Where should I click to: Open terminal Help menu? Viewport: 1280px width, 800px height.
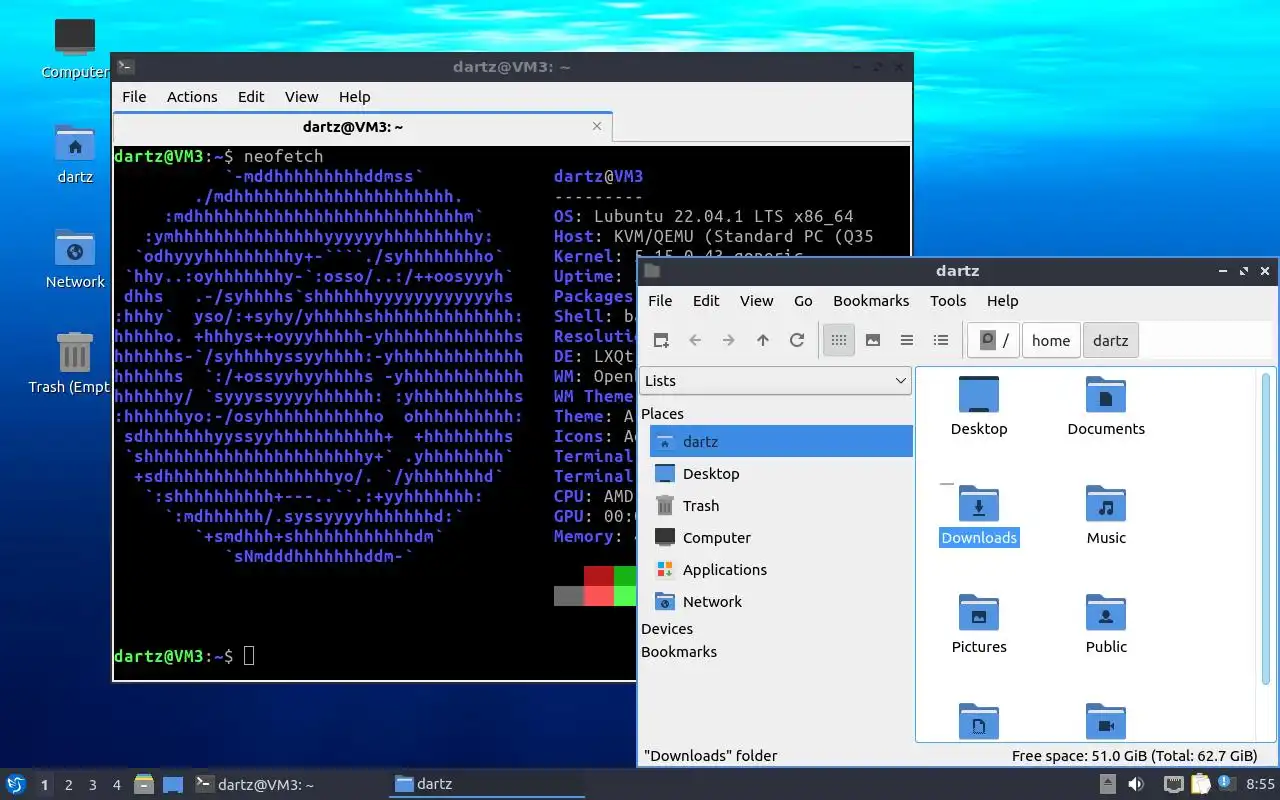coord(354,96)
